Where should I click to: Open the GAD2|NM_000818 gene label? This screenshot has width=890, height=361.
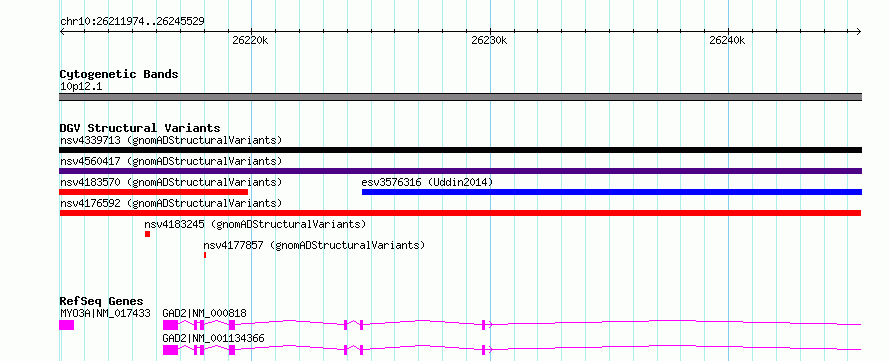(204, 313)
